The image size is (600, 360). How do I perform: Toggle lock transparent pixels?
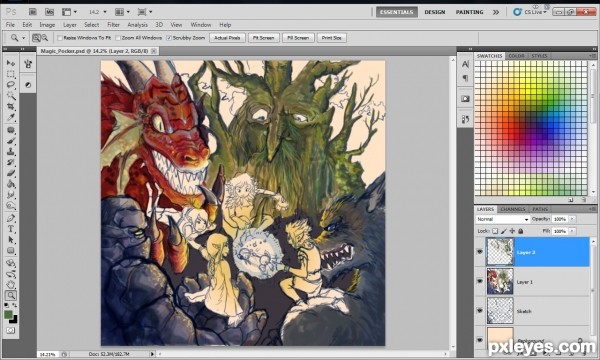495,231
